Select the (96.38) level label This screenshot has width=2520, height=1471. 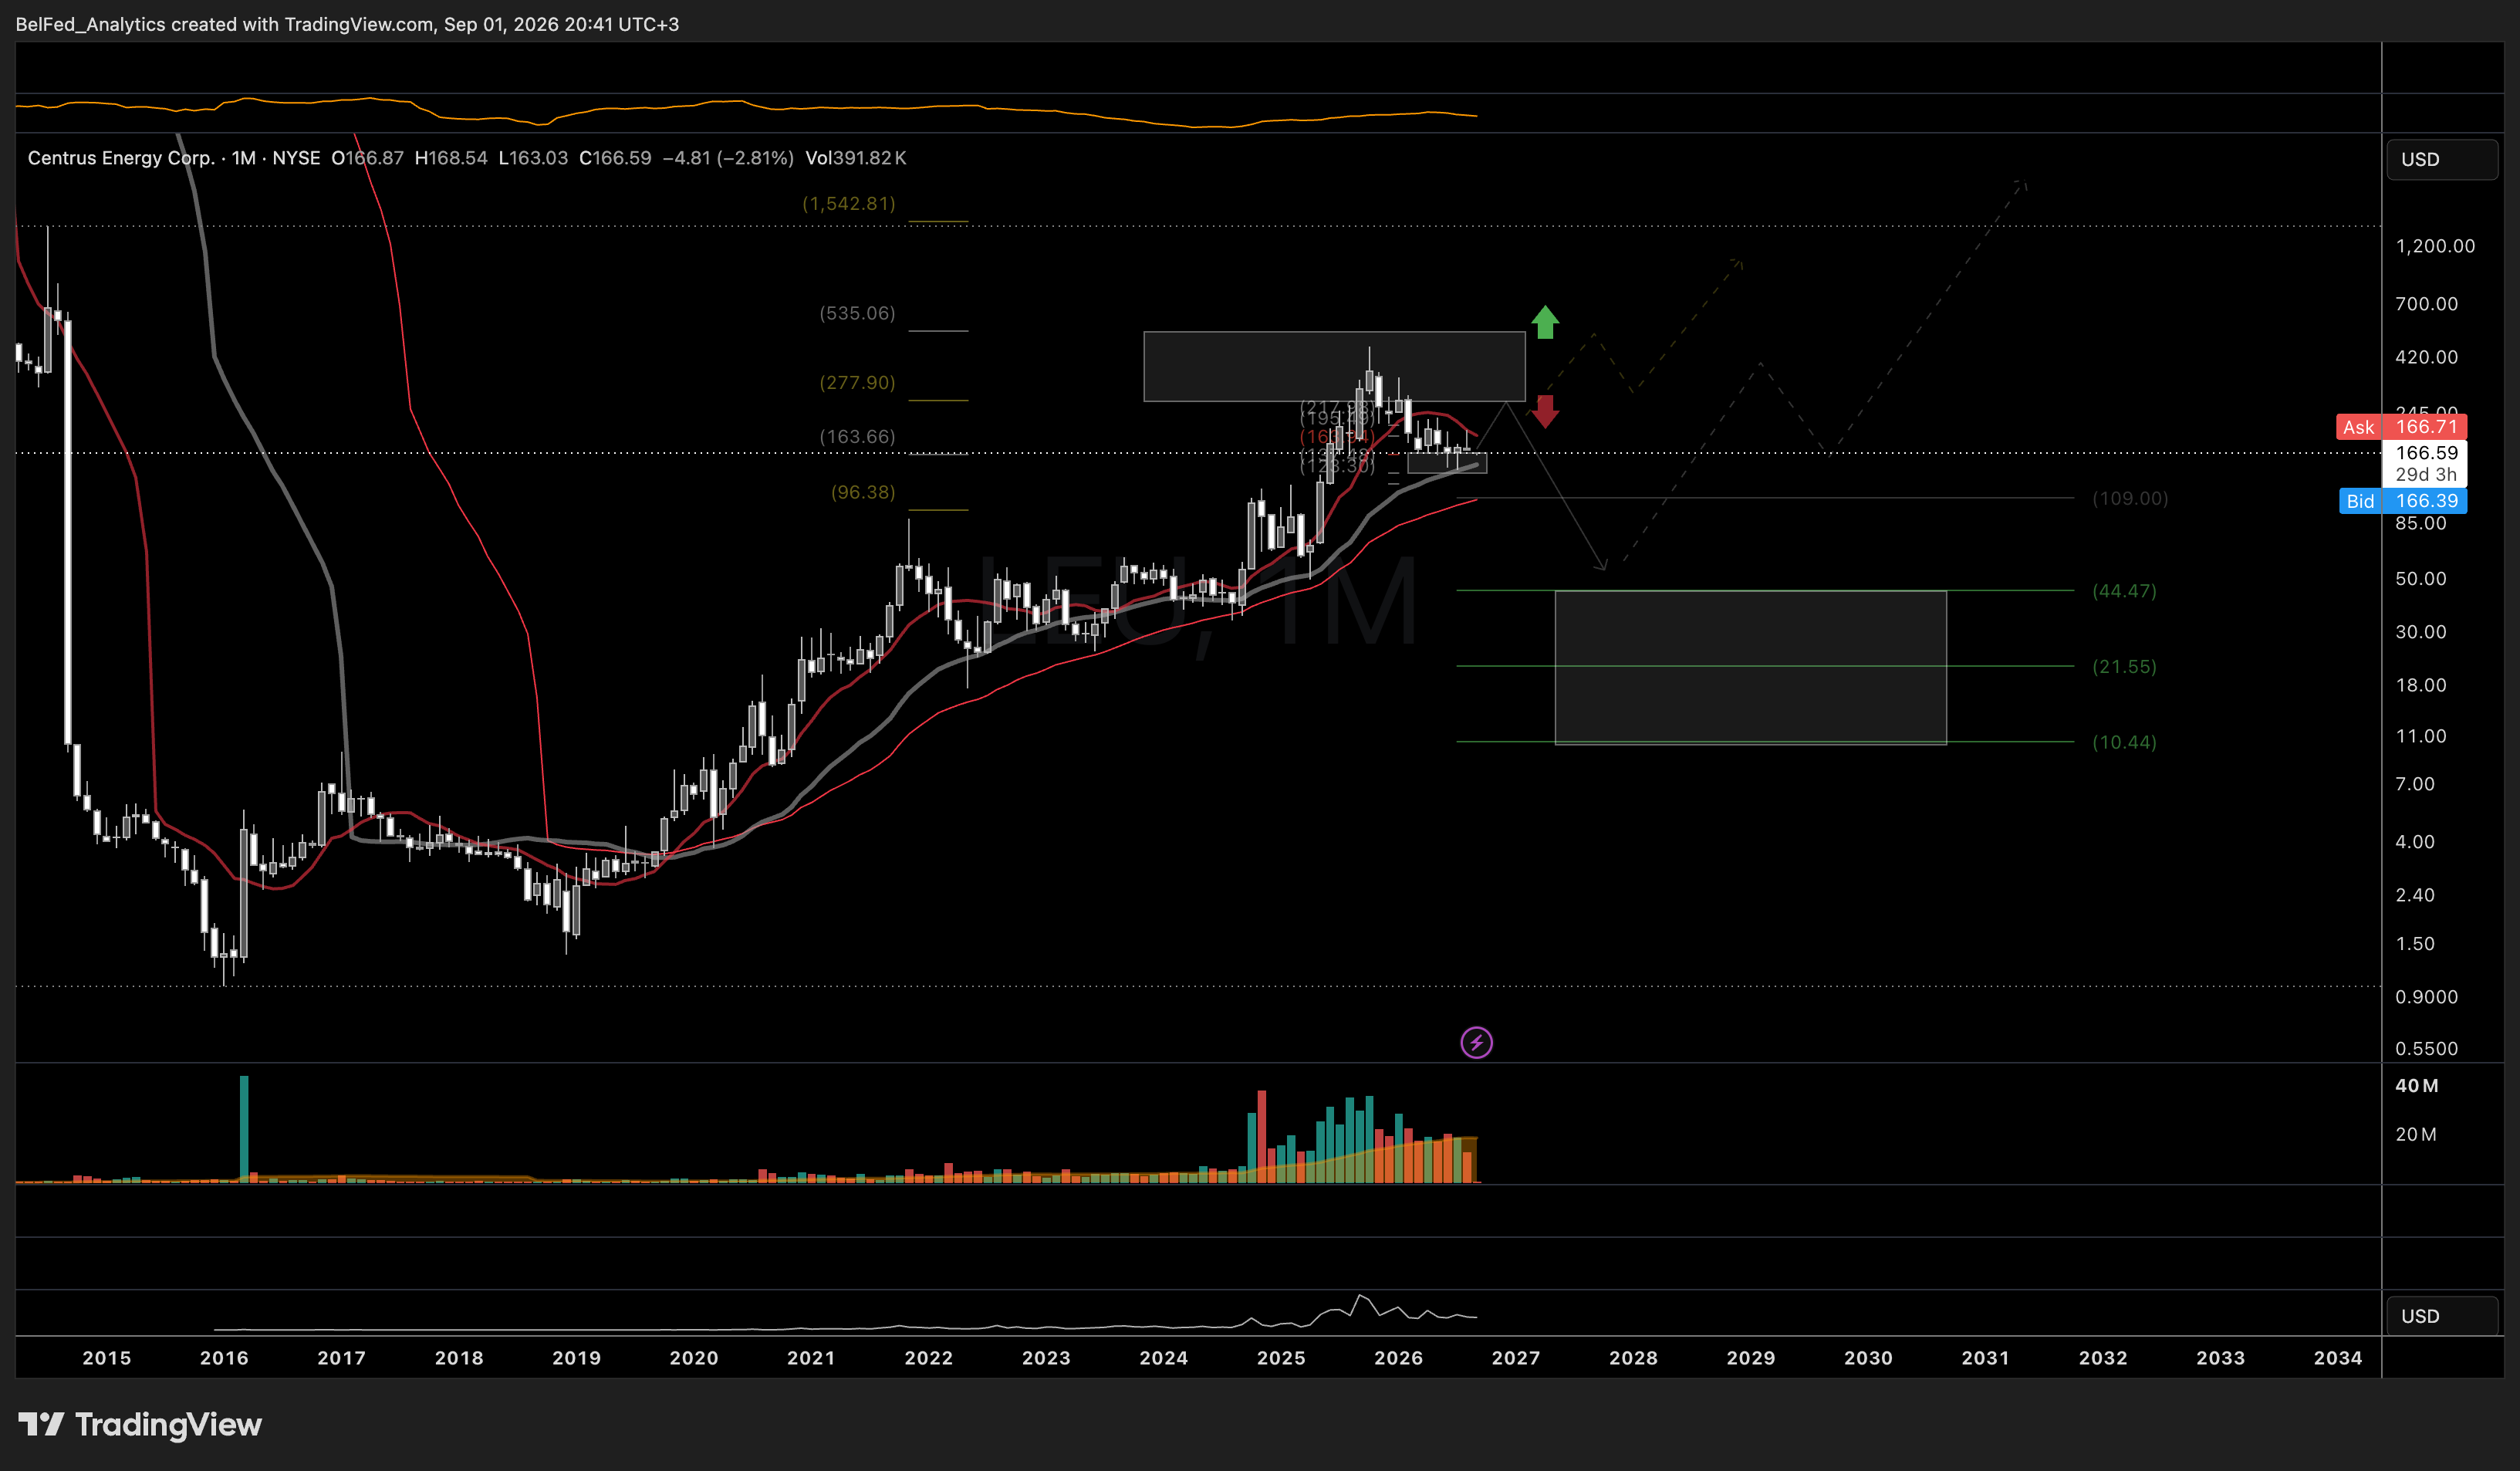click(863, 492)
